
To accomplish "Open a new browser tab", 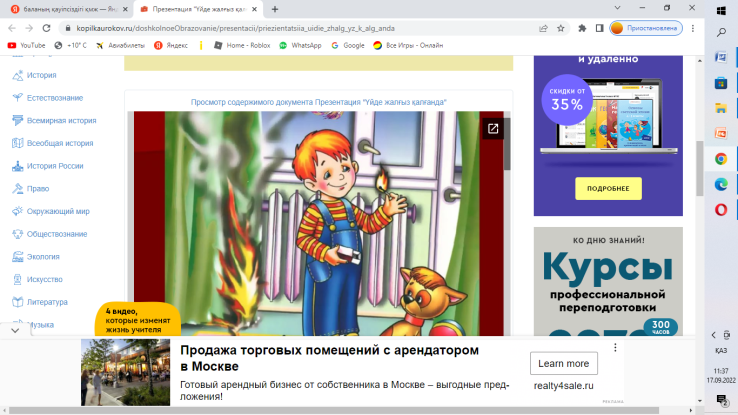I will [x=275, y=9].
